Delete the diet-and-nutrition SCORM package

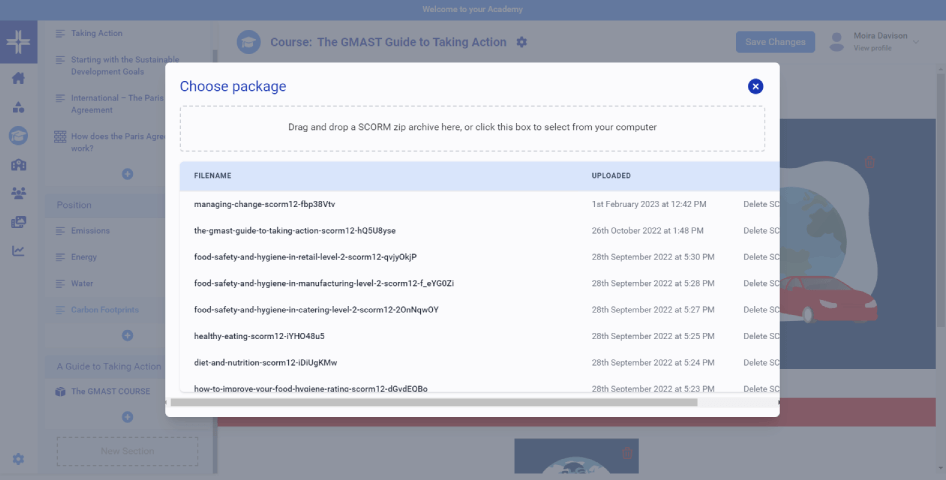pos(758,362)
